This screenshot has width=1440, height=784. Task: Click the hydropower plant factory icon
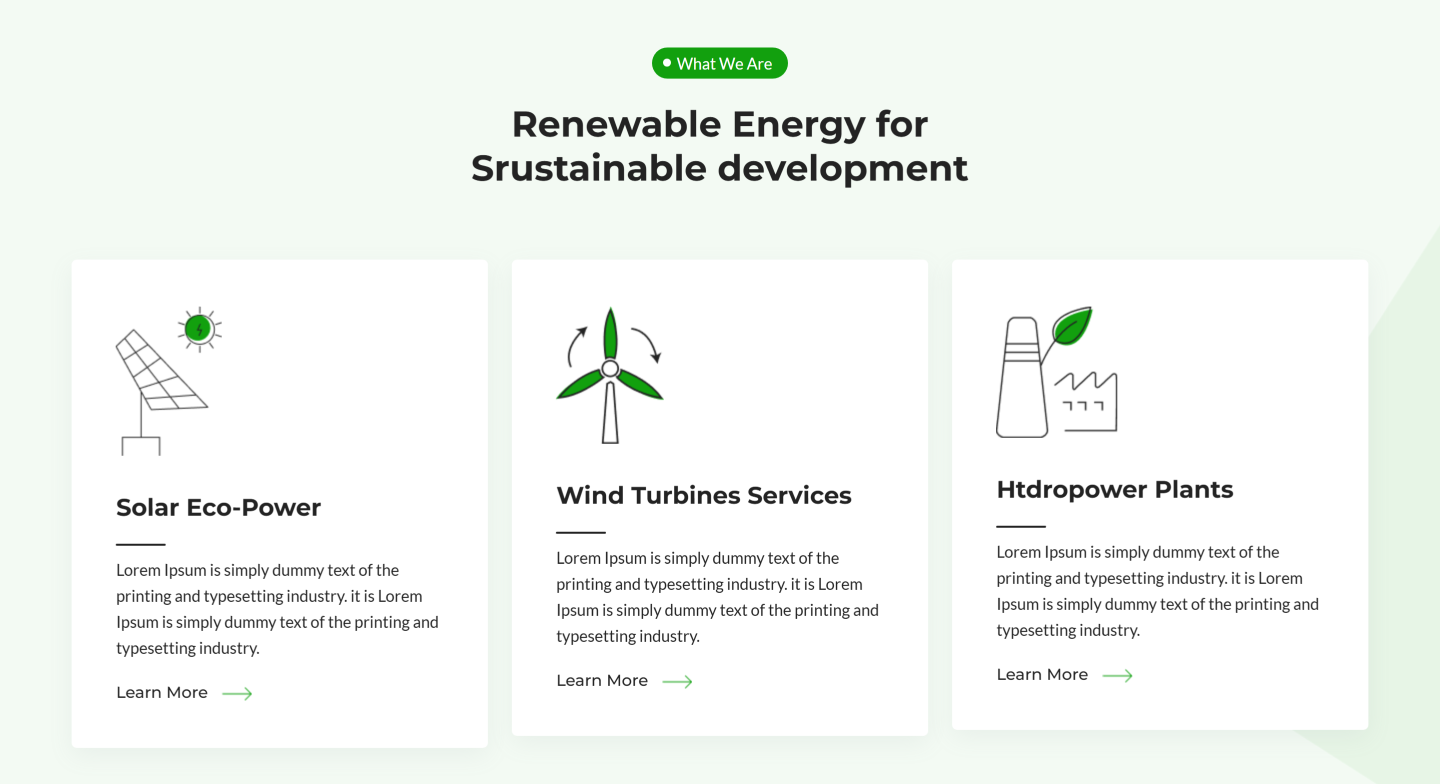[1057, 372]
